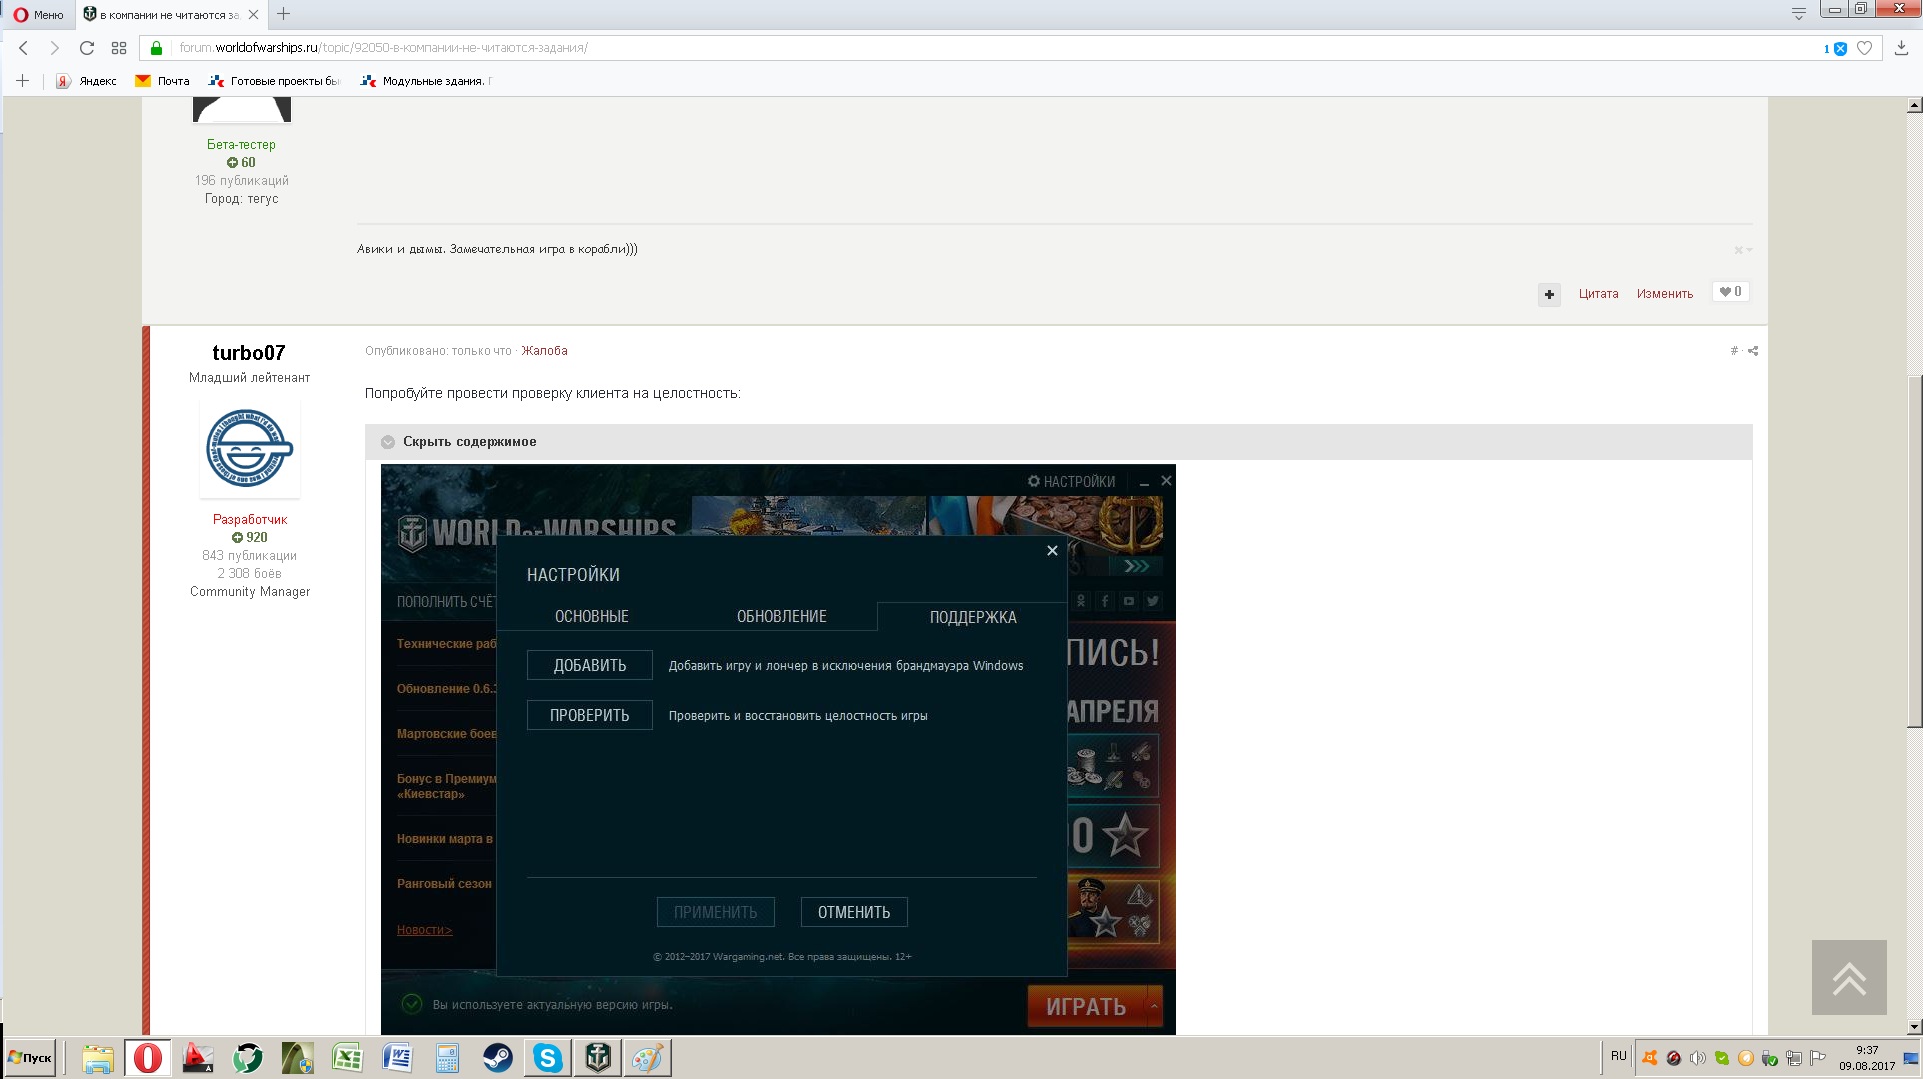1923x1079 pixels.
Task: Open the system tray volume icon
Action: coord(1697,1058)
